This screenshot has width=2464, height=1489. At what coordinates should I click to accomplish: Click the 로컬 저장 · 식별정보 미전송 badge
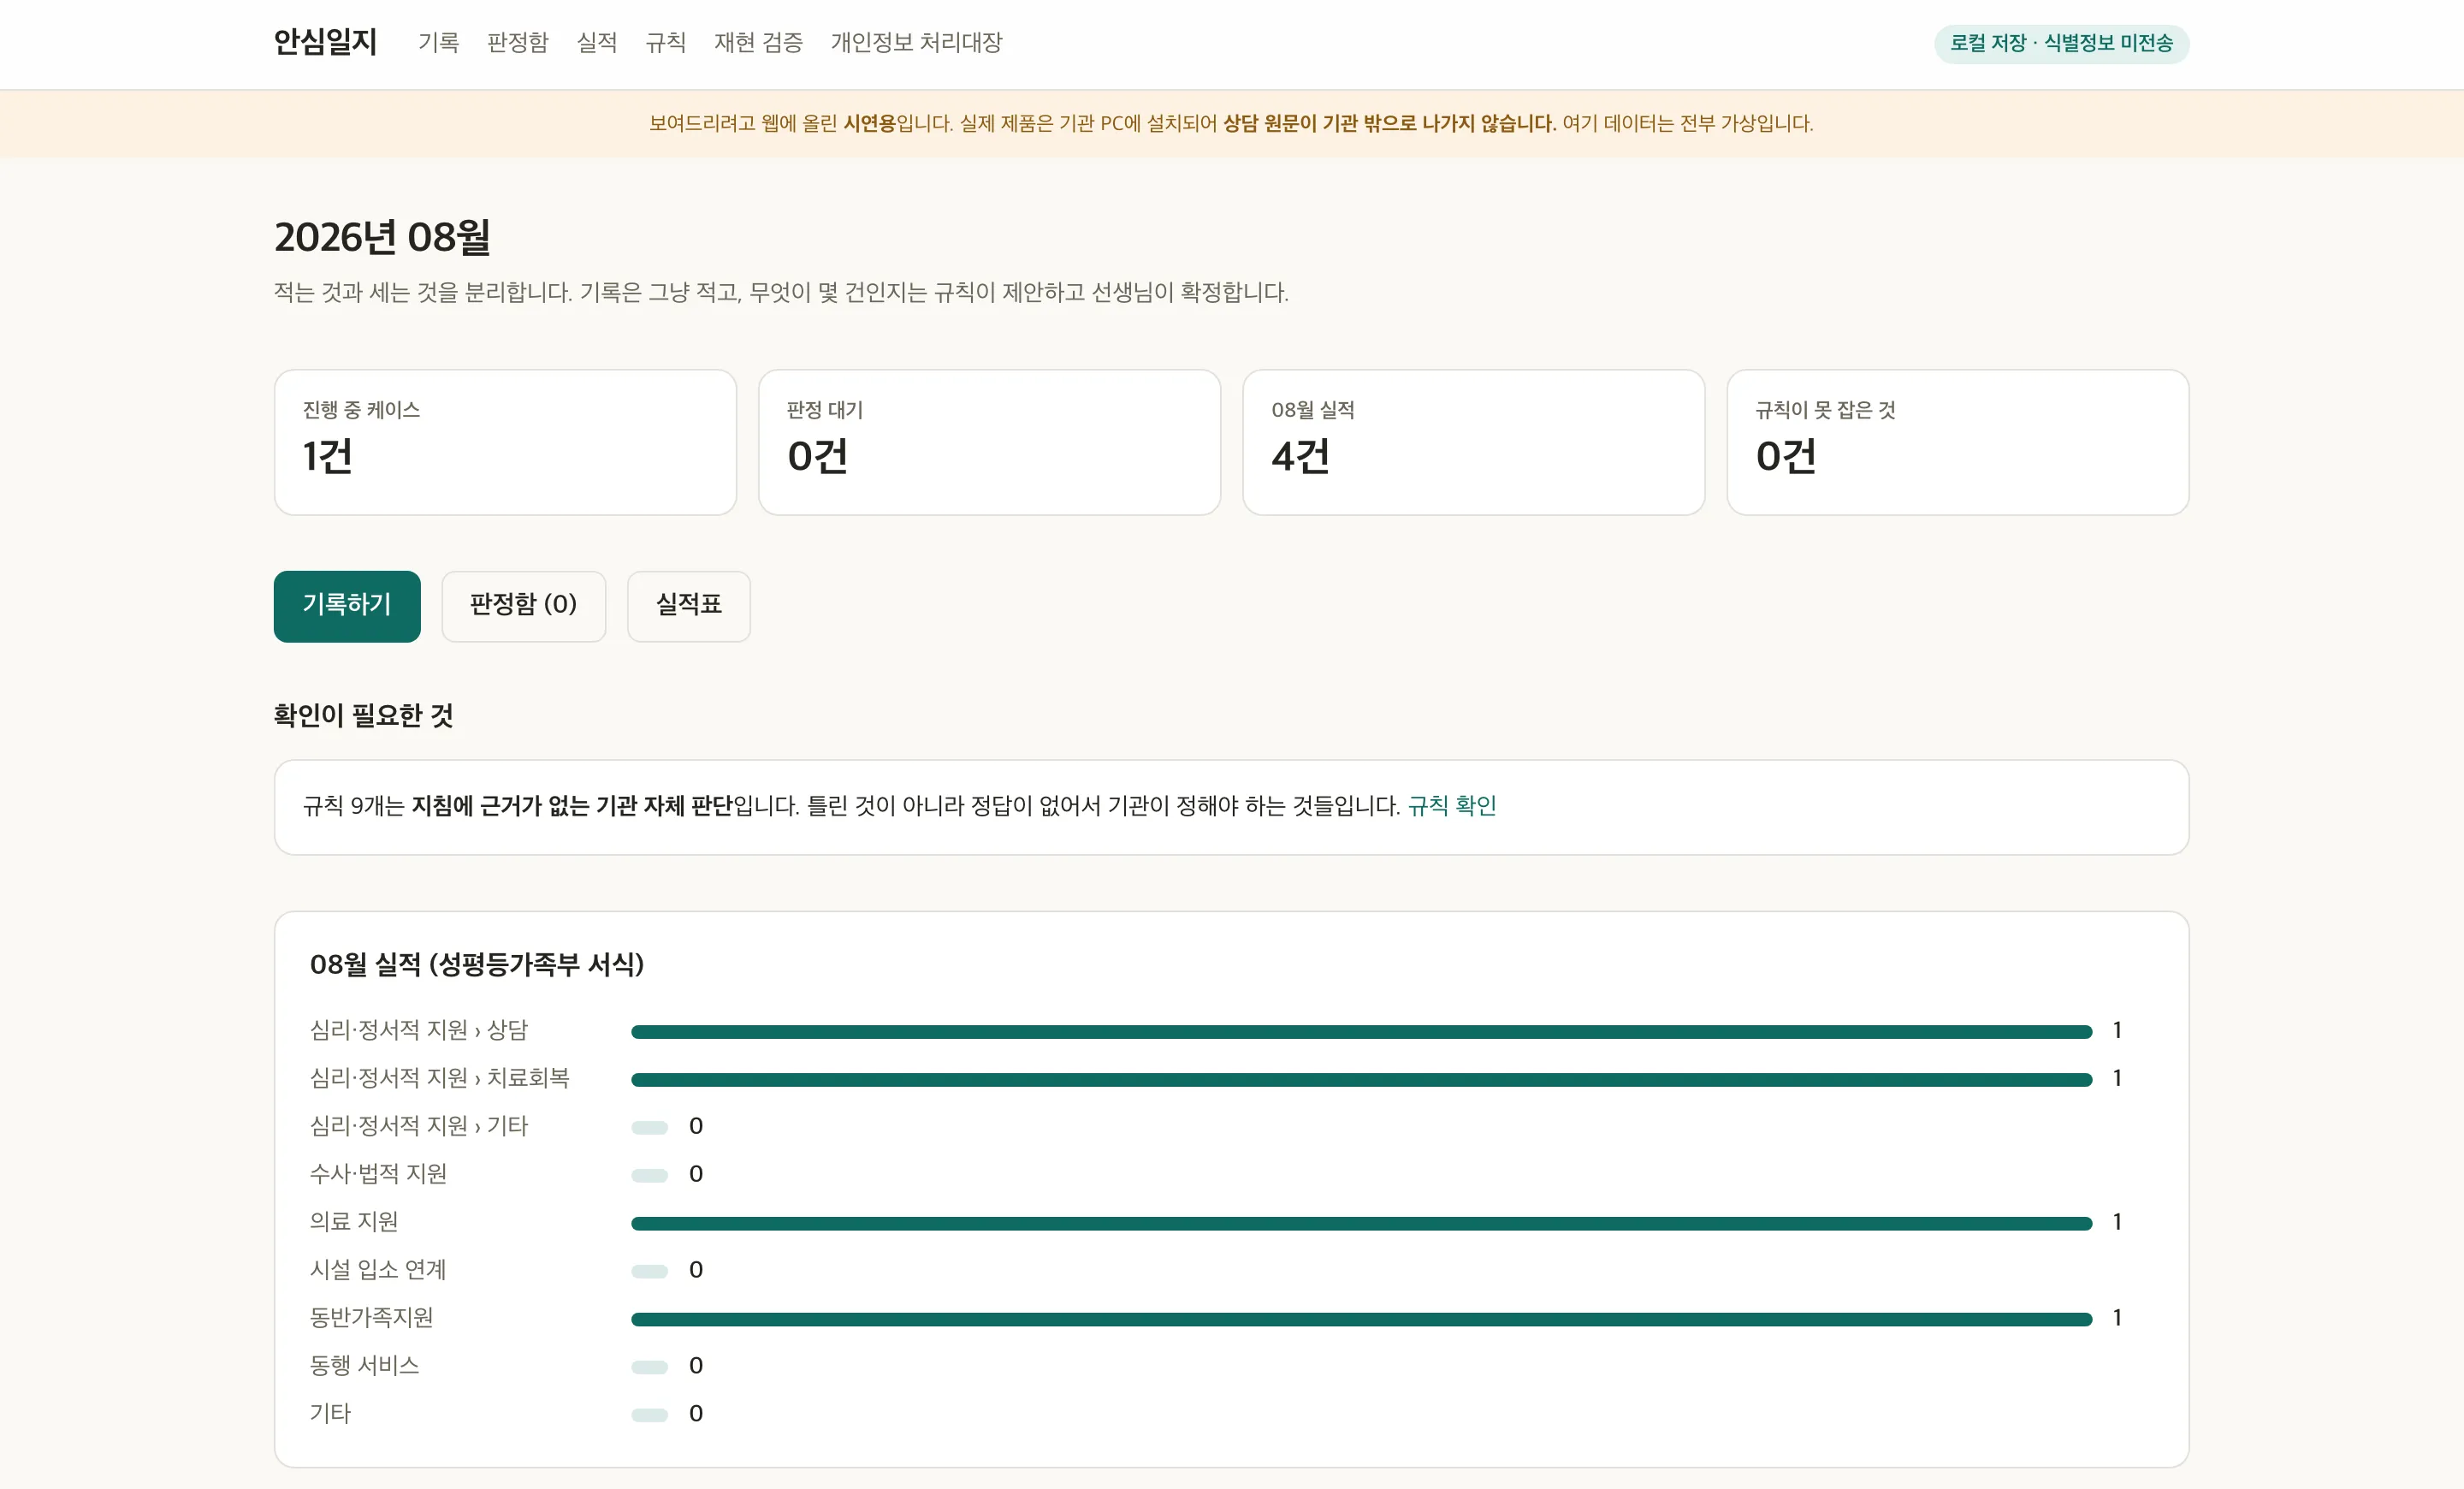[x=2061, y=44]
